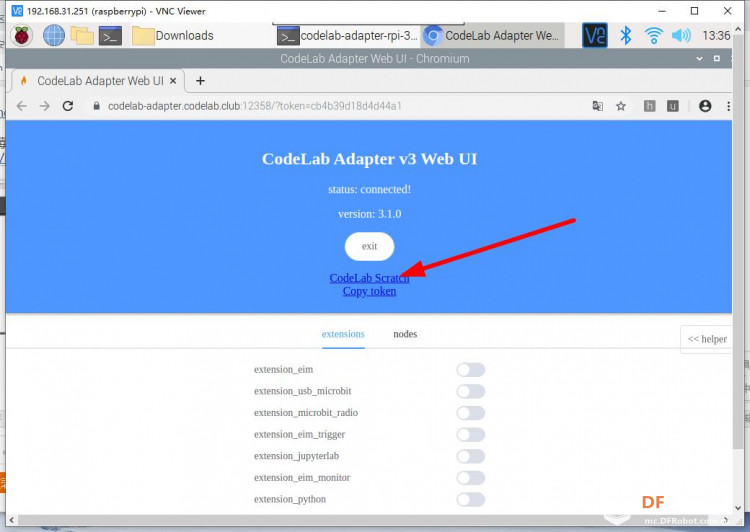Screen dimensions: 750x532
Task: Click the CodeLab Adapter v3 Web UI heading
Action: pyautogui.click(x=369, y=159)
